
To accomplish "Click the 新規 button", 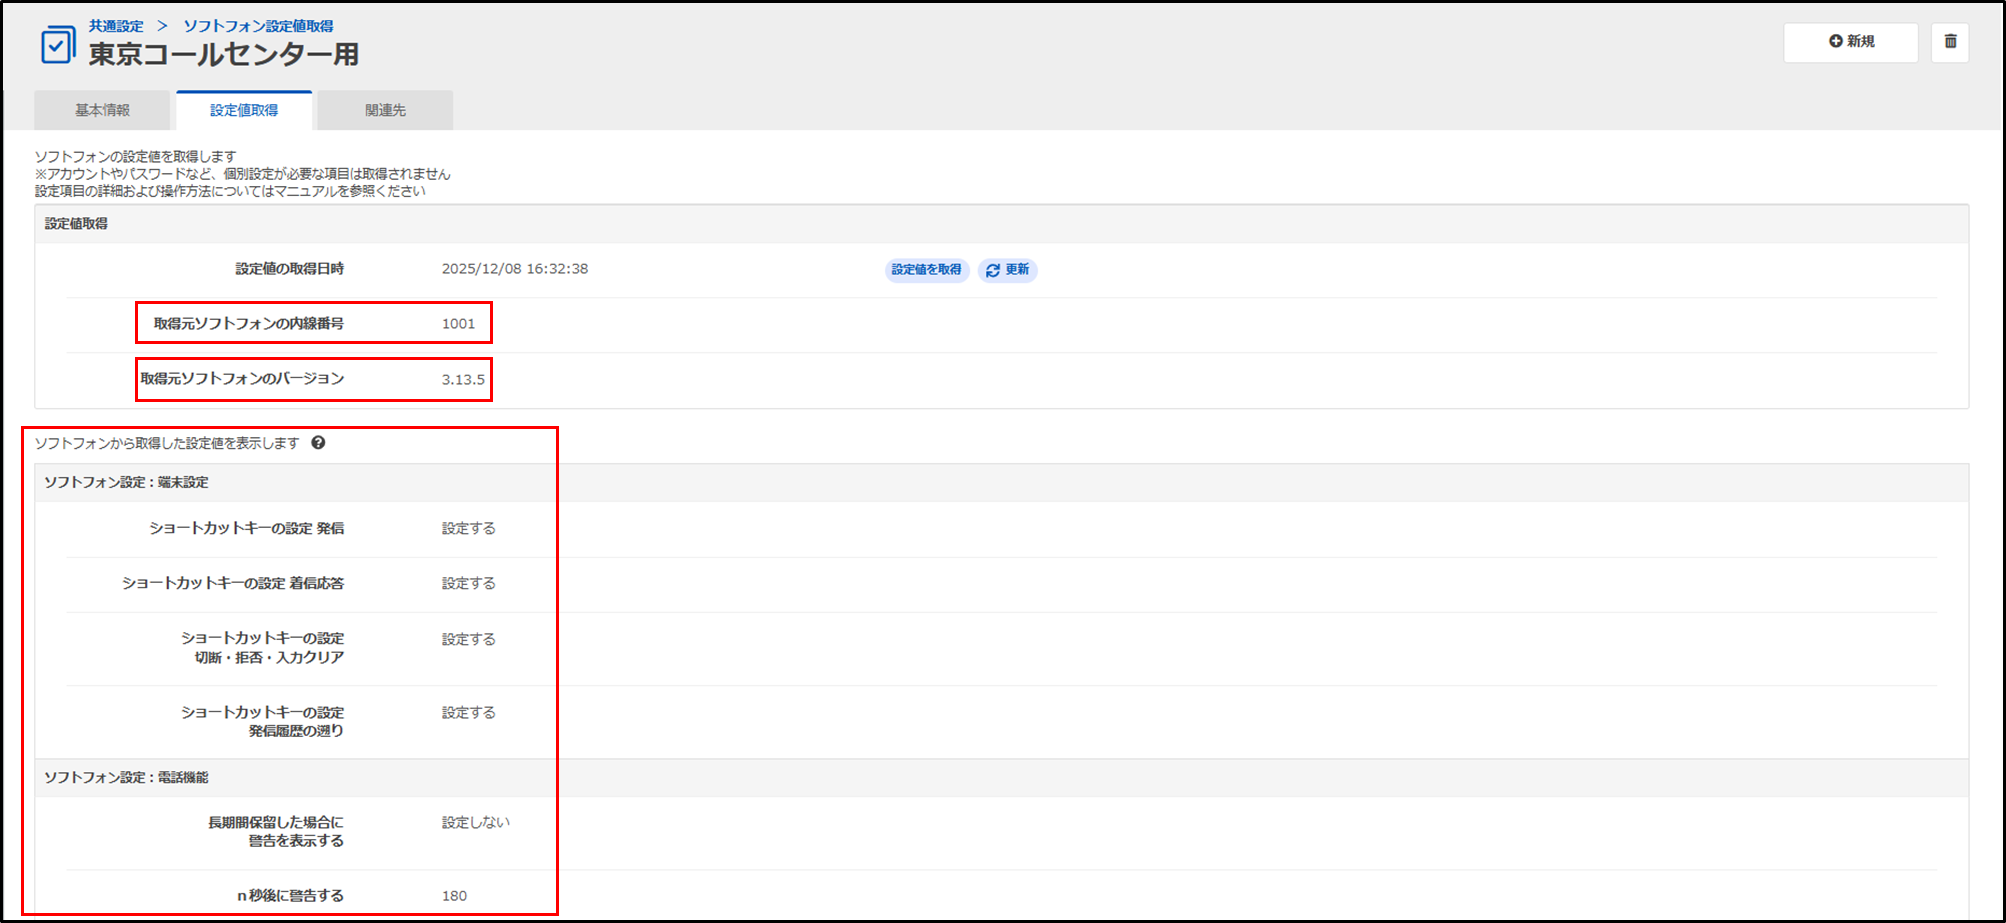I will (x=1850, y=42).
